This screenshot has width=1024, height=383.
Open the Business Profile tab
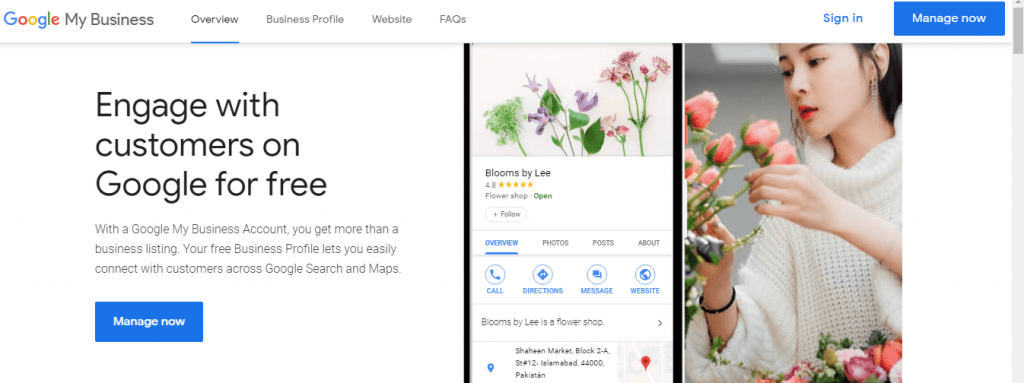(305, 20)
